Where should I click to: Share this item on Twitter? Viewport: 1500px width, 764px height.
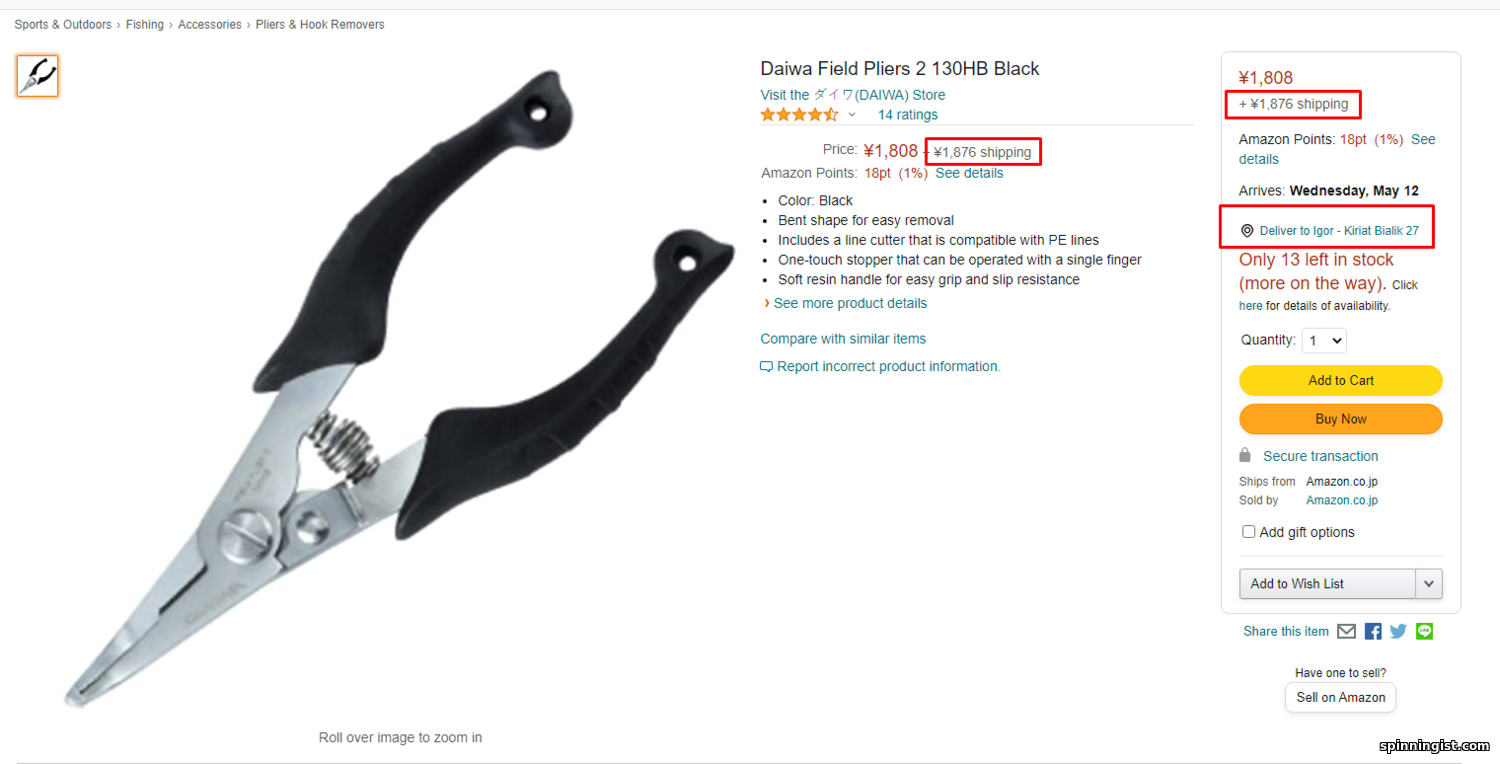1398,631
